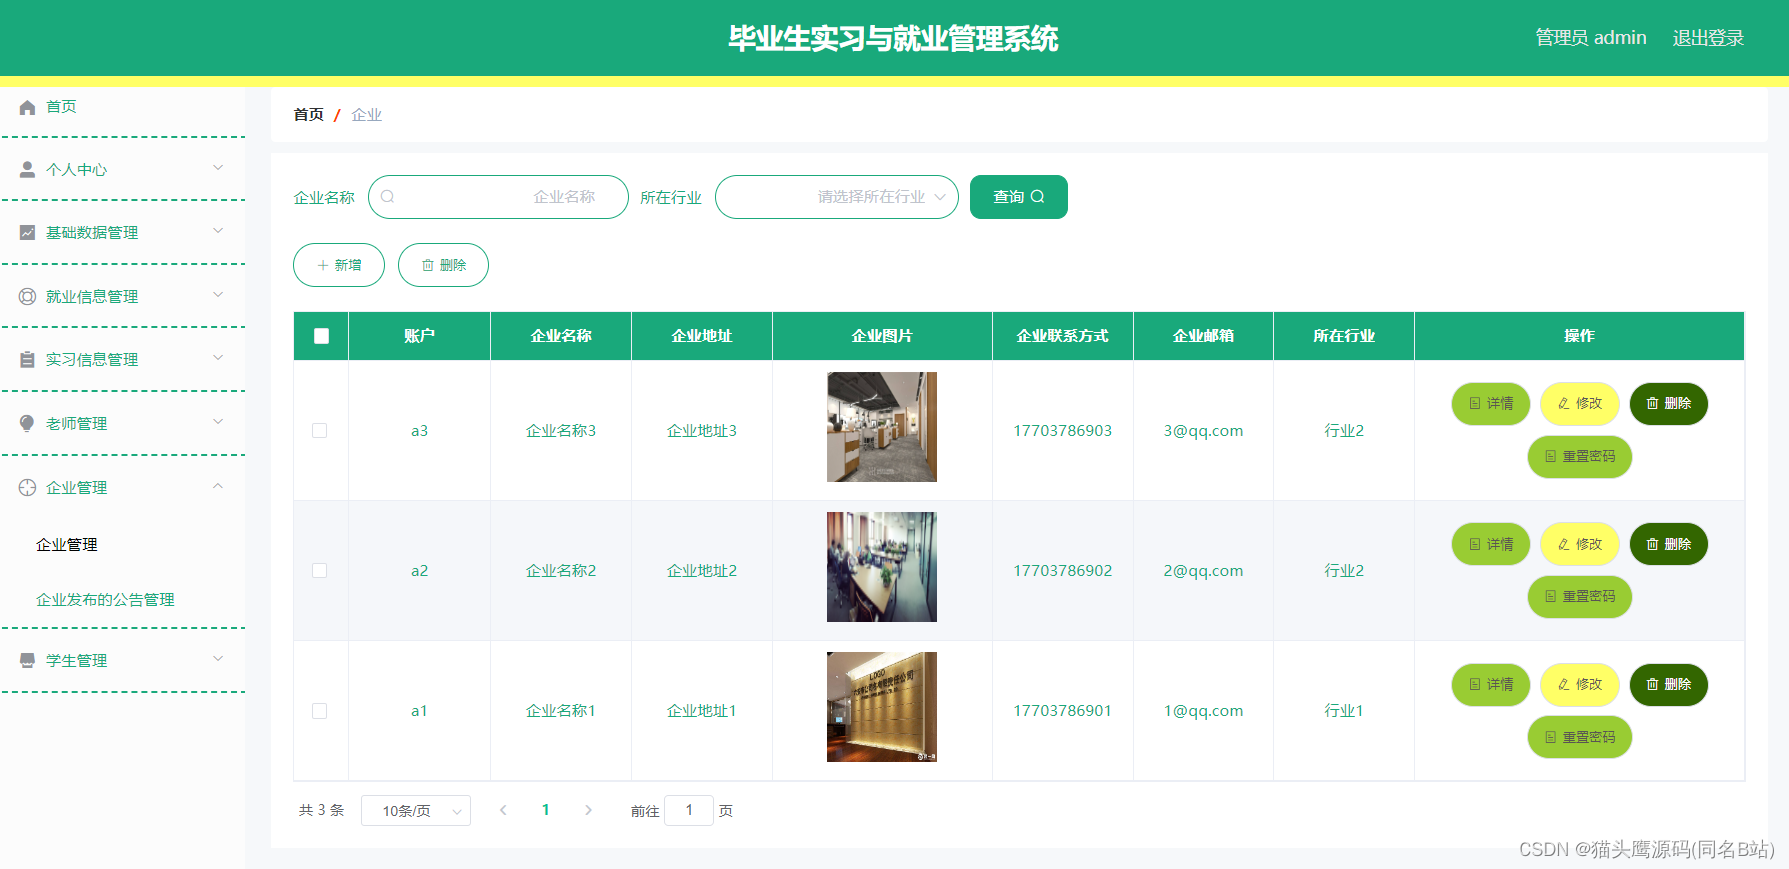Expand the 老师管理 menu chevron

click(218, 422)
